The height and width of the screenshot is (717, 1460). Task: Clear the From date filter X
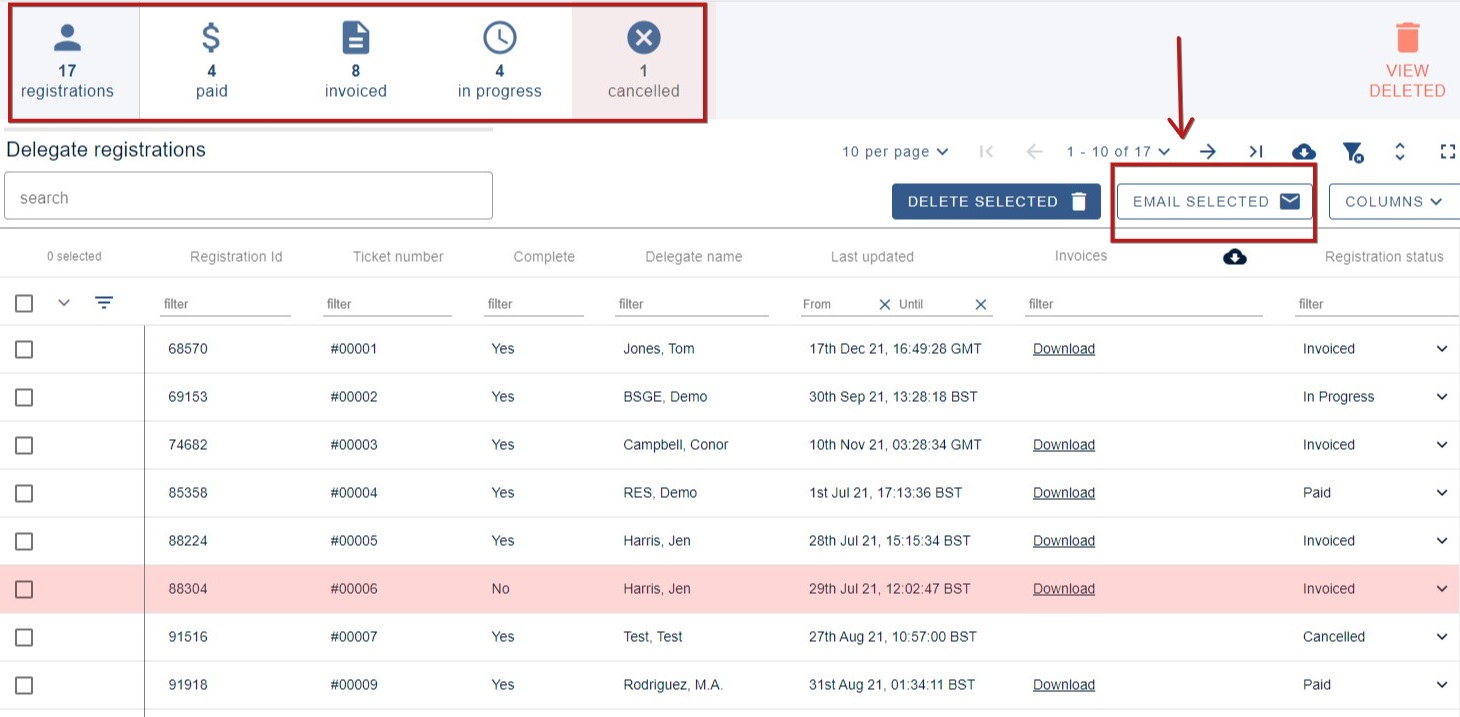coord(884,304)
